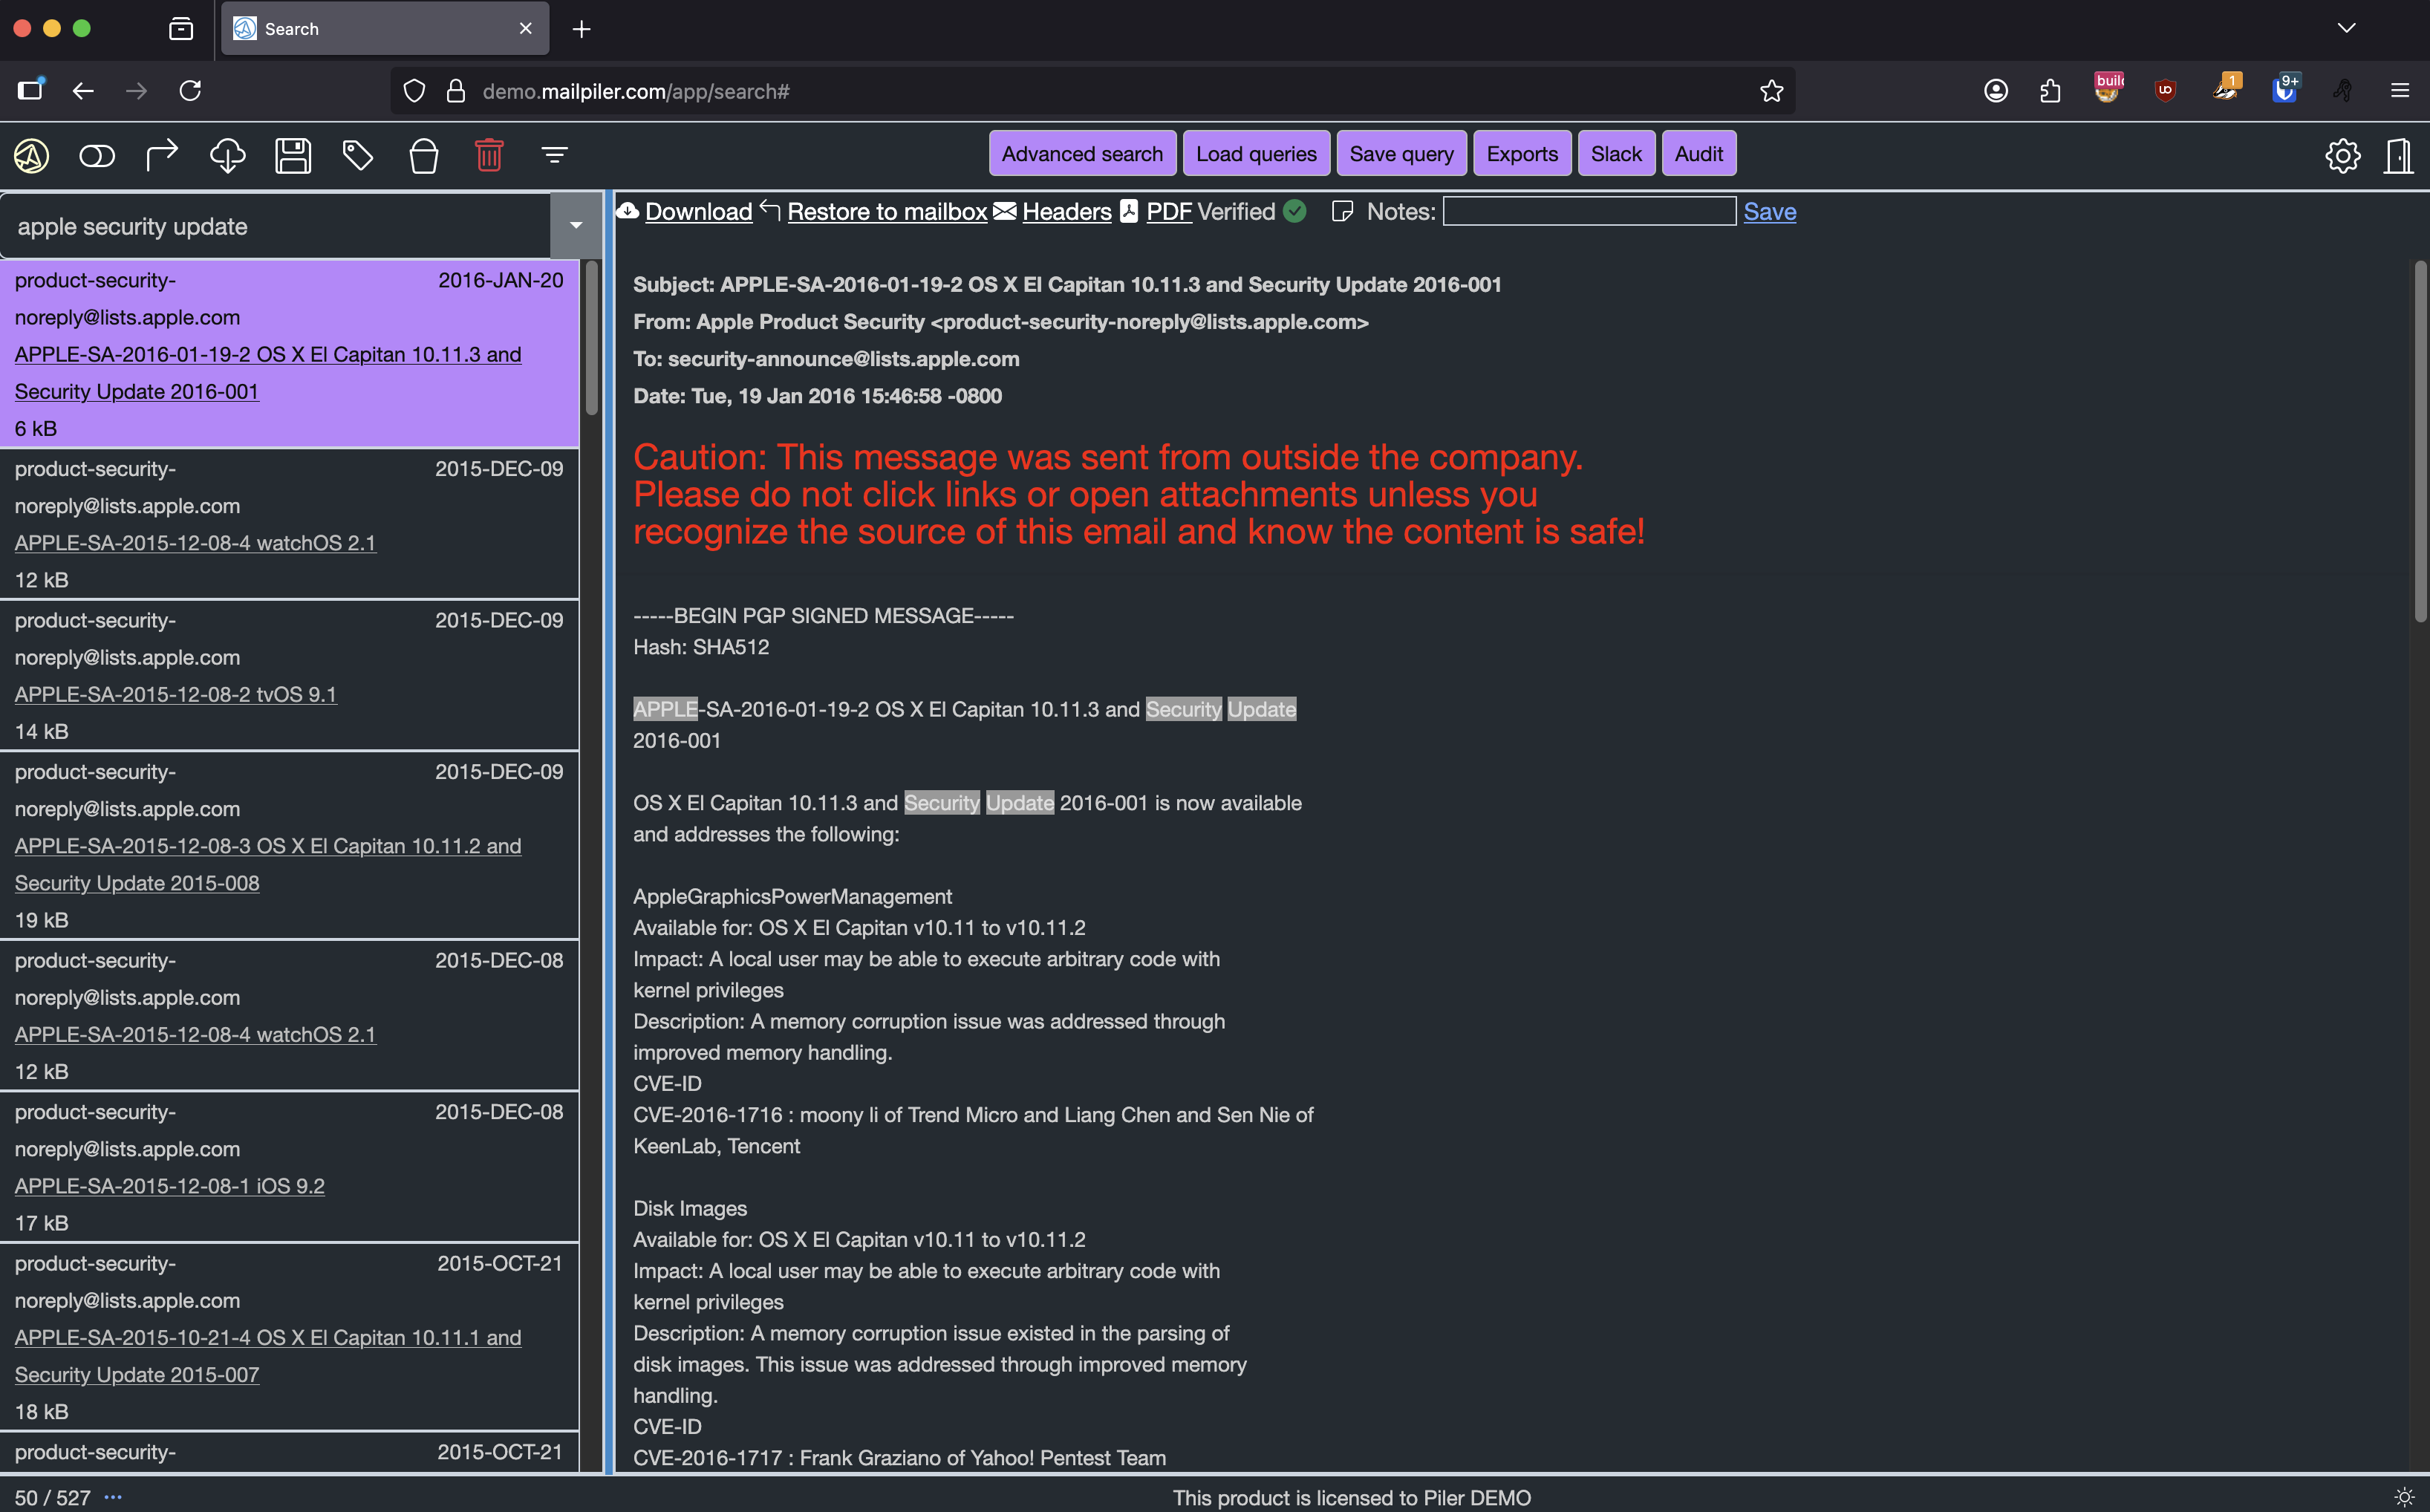The height and width of the screenshot is (1512, 2430).
Task: Click the logout door icon
Action: point(2398,155)
